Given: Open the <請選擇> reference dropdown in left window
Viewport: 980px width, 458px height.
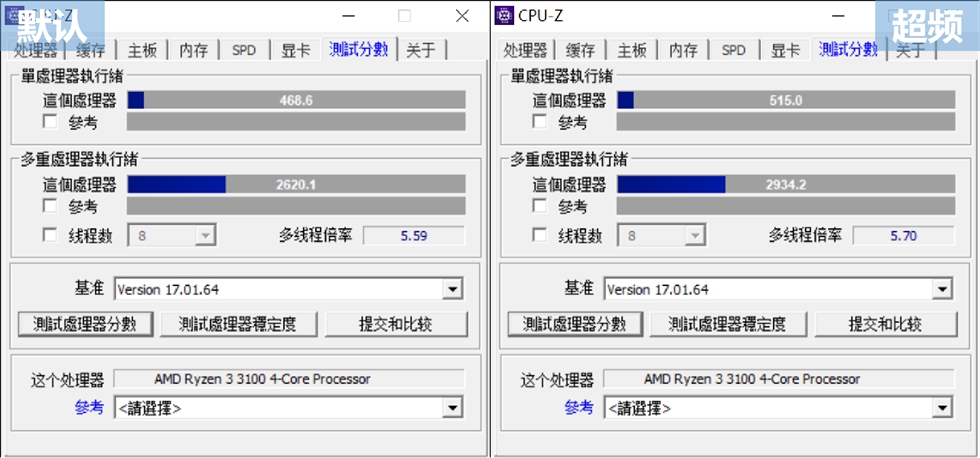Looking at the screenshot, I should pyautogui.click(x=452, y=408).
